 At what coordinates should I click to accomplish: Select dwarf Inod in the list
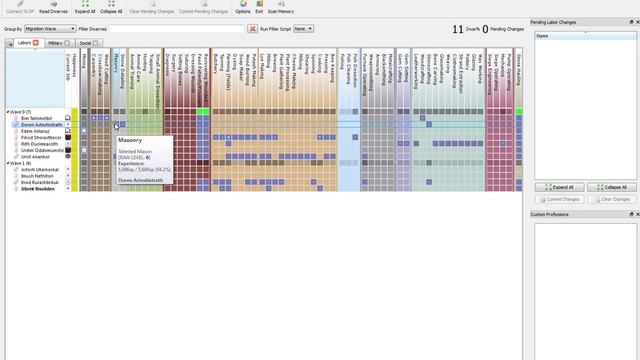coord(40,182)
